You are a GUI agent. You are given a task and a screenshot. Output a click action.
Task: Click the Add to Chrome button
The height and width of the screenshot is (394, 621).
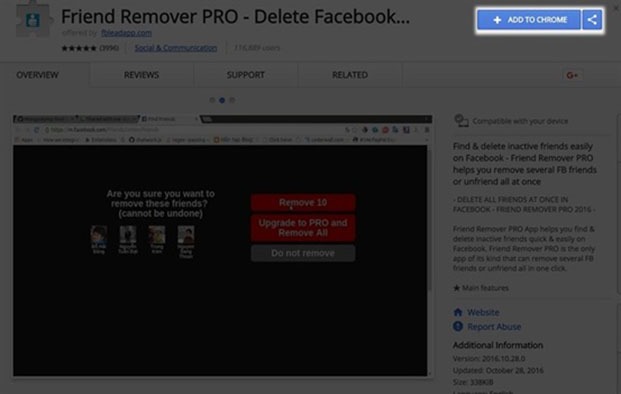coord(529,20)
